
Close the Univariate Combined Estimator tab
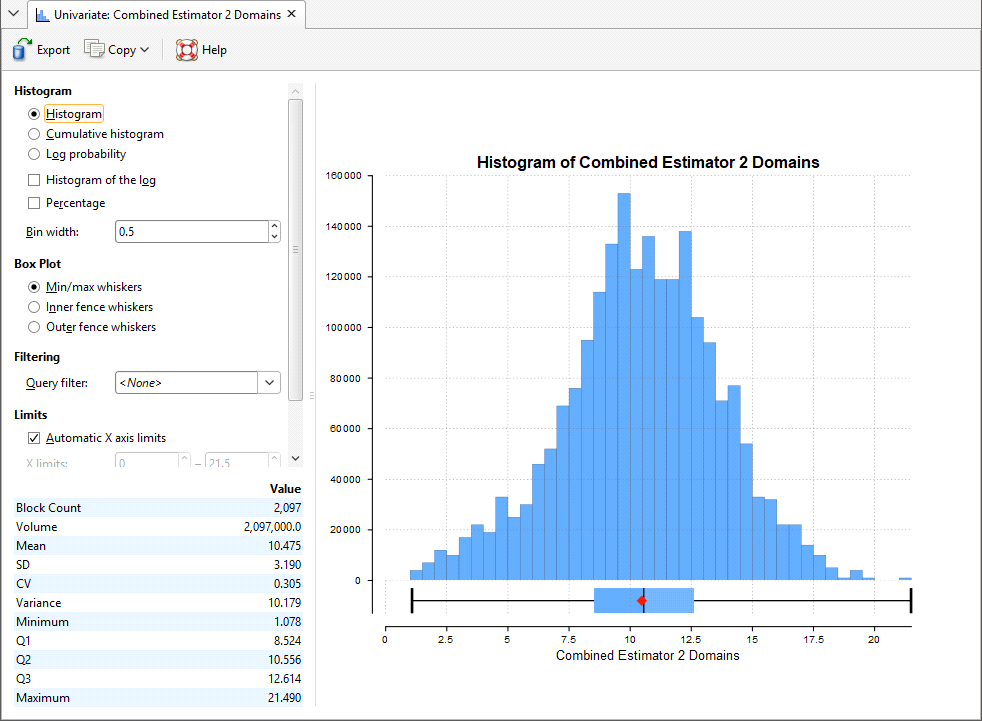[291, 14]
